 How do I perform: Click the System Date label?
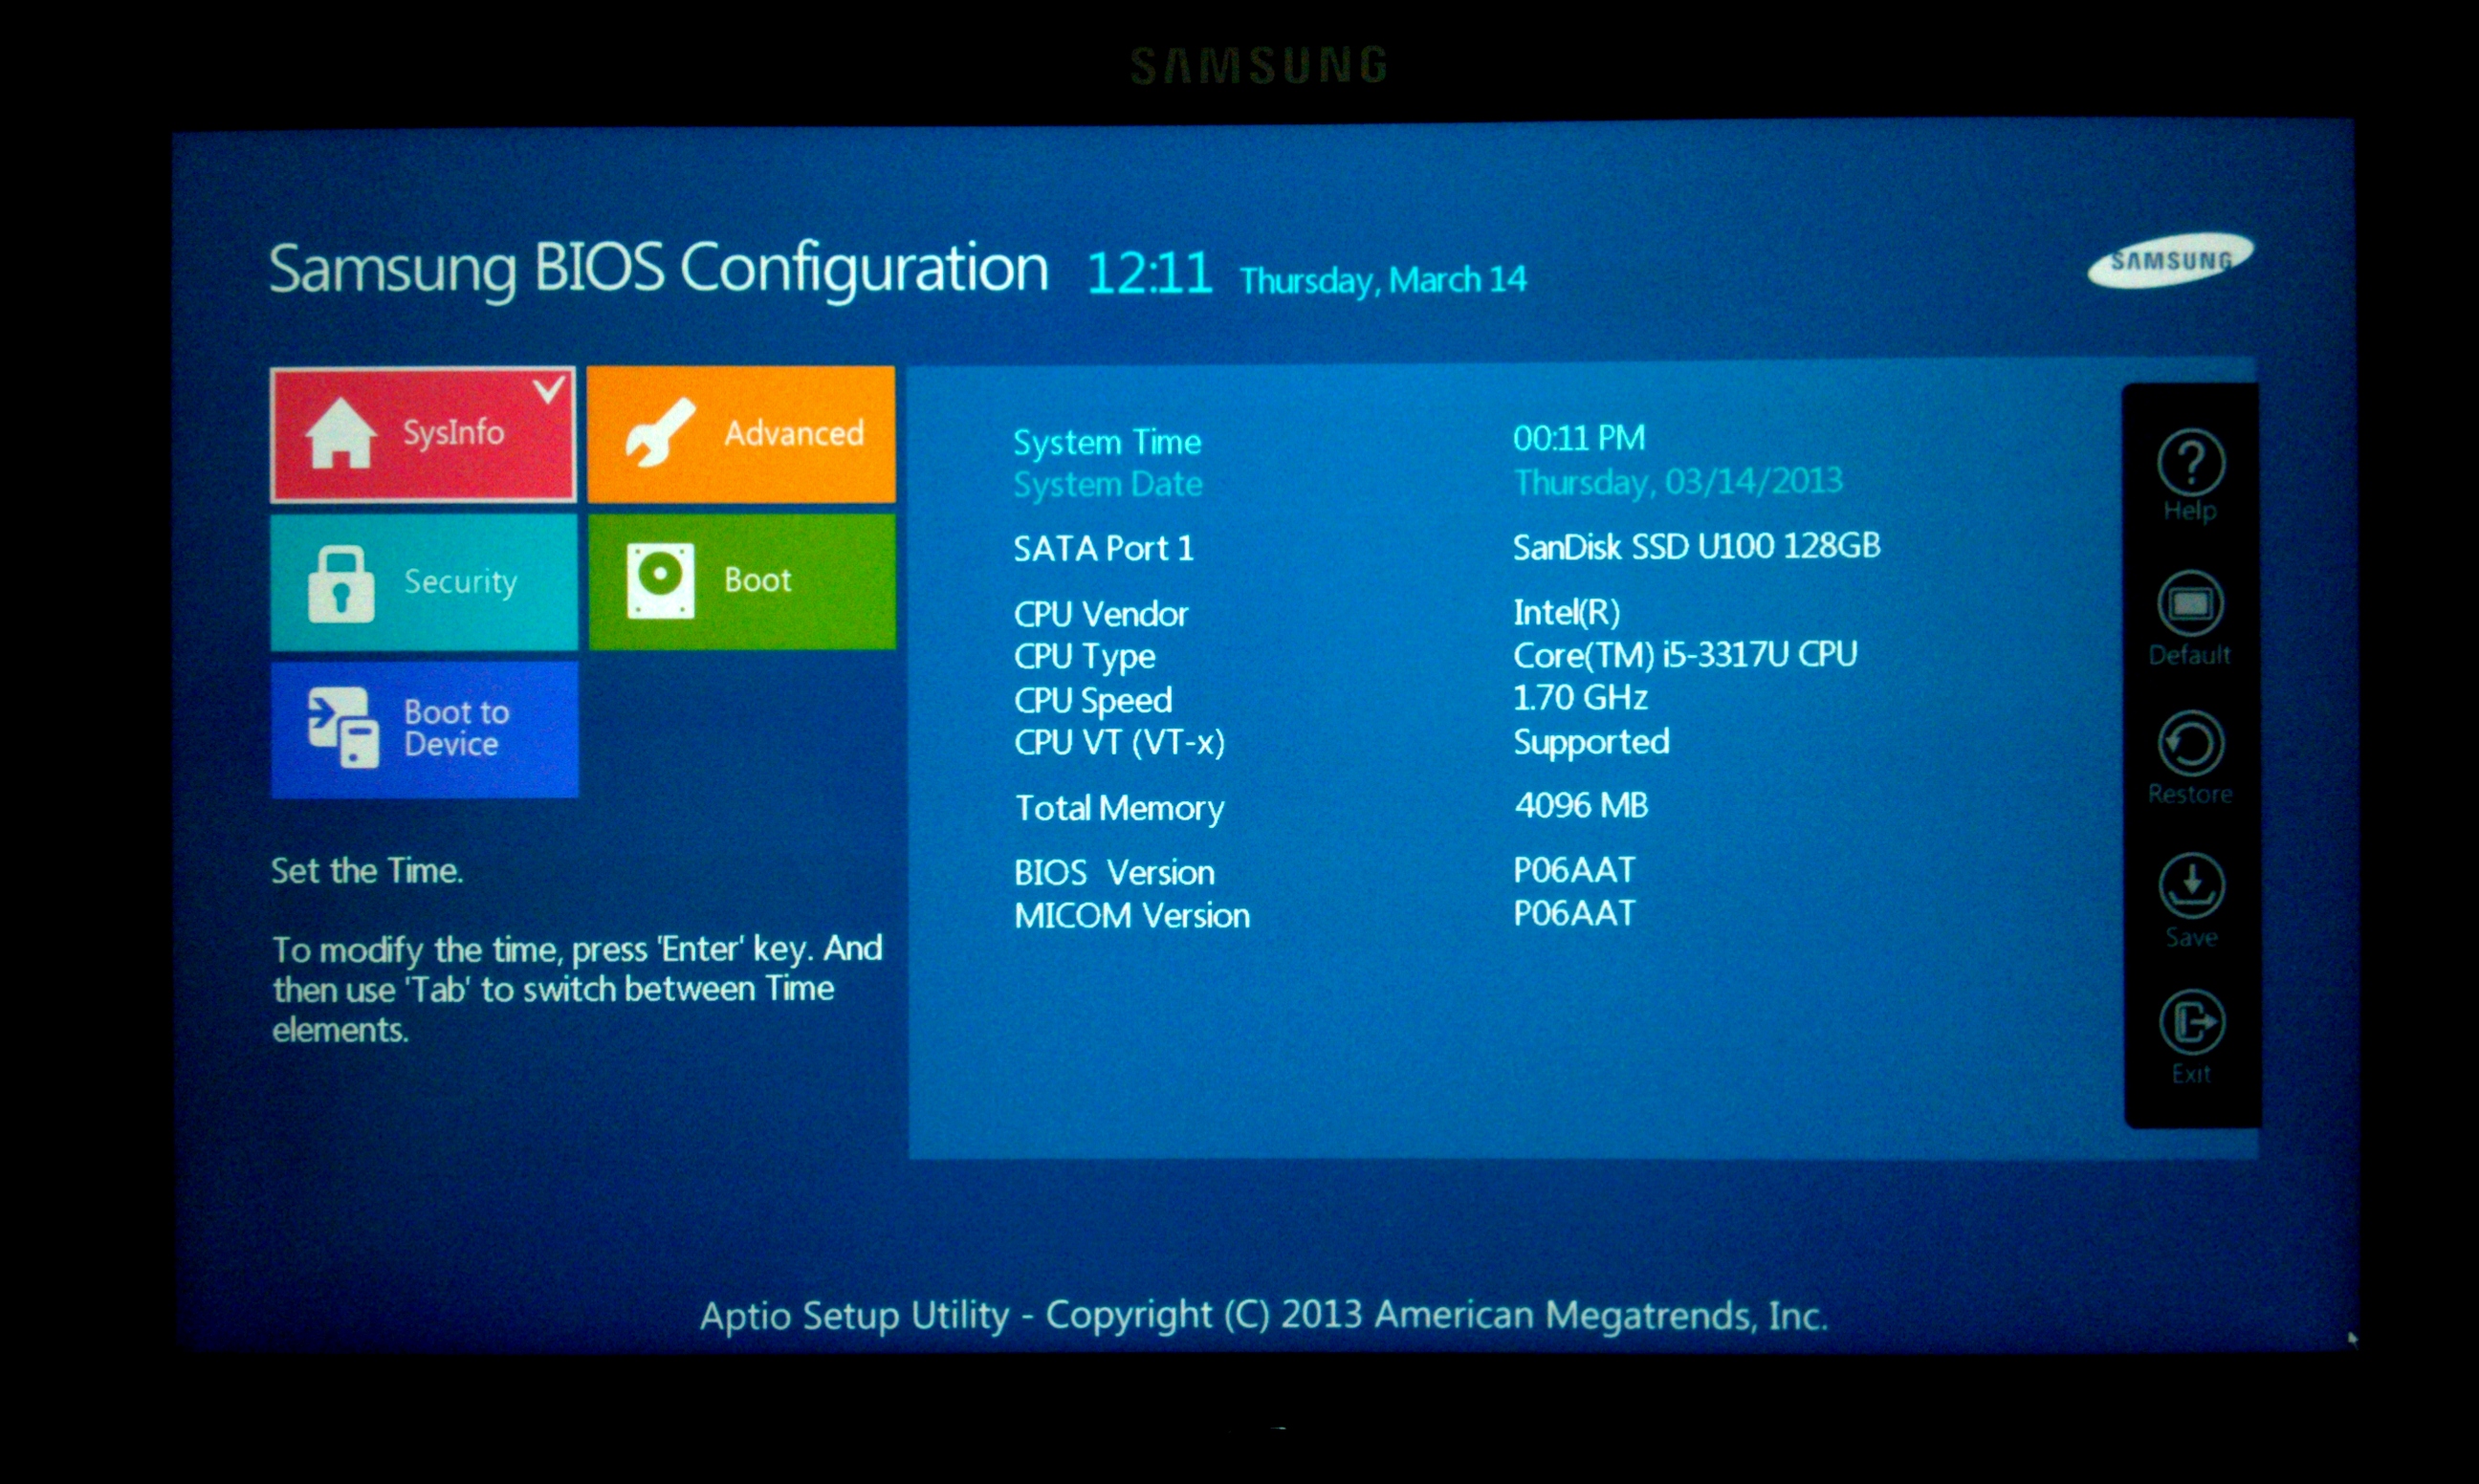tap(1108, 485)
